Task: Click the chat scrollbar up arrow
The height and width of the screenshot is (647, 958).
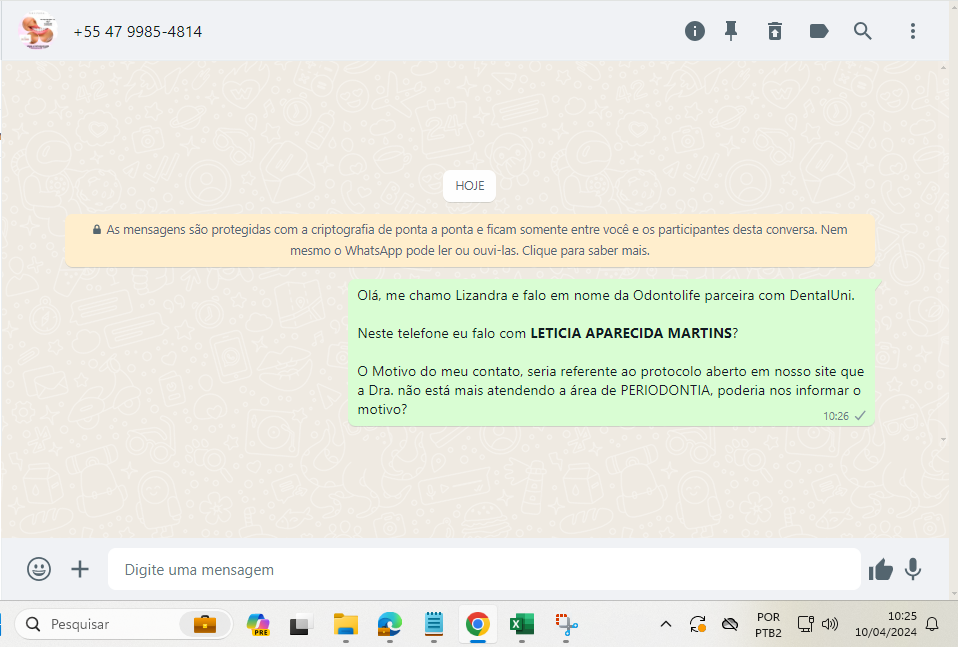Action: [x=942, y=69]
